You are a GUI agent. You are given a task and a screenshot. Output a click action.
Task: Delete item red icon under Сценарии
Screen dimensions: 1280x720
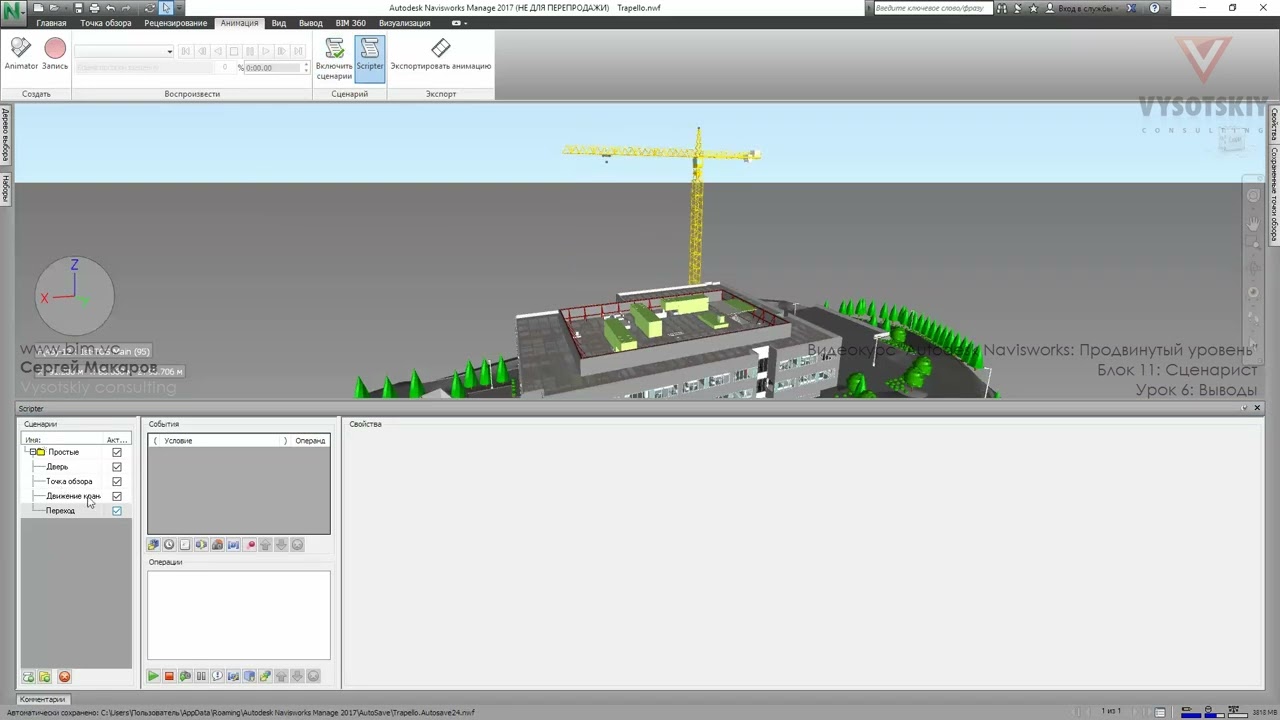64,677
